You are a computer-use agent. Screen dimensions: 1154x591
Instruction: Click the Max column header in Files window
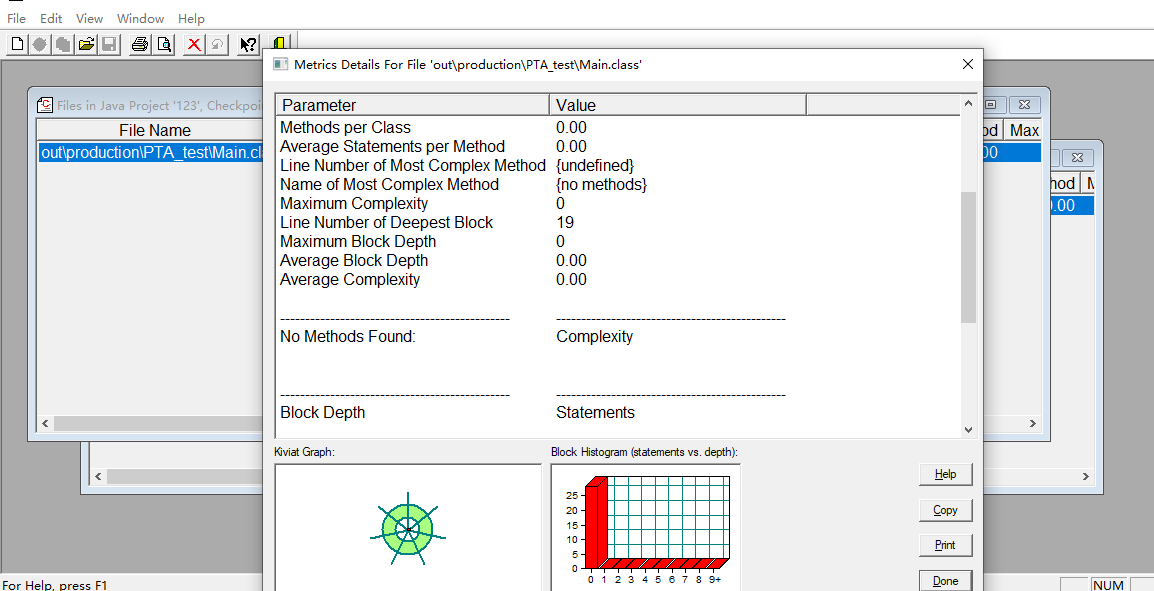1024,130
